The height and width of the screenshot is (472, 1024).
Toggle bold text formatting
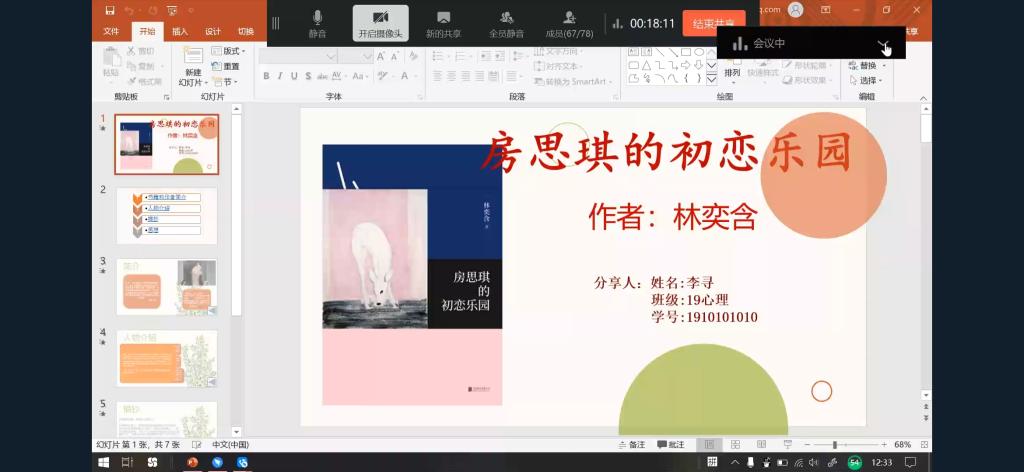(x=266, y=76)
